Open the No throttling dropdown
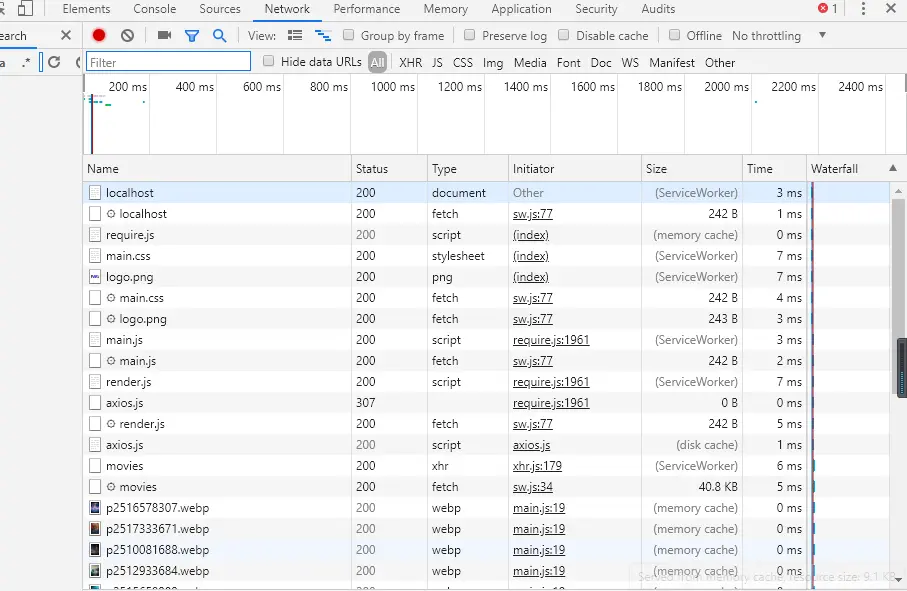This screenshot has height=591, width=907. click(779, 36)
